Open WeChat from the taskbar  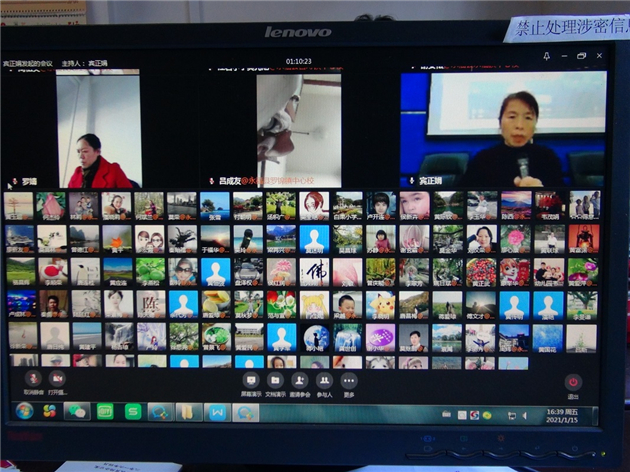coord(77,412)
